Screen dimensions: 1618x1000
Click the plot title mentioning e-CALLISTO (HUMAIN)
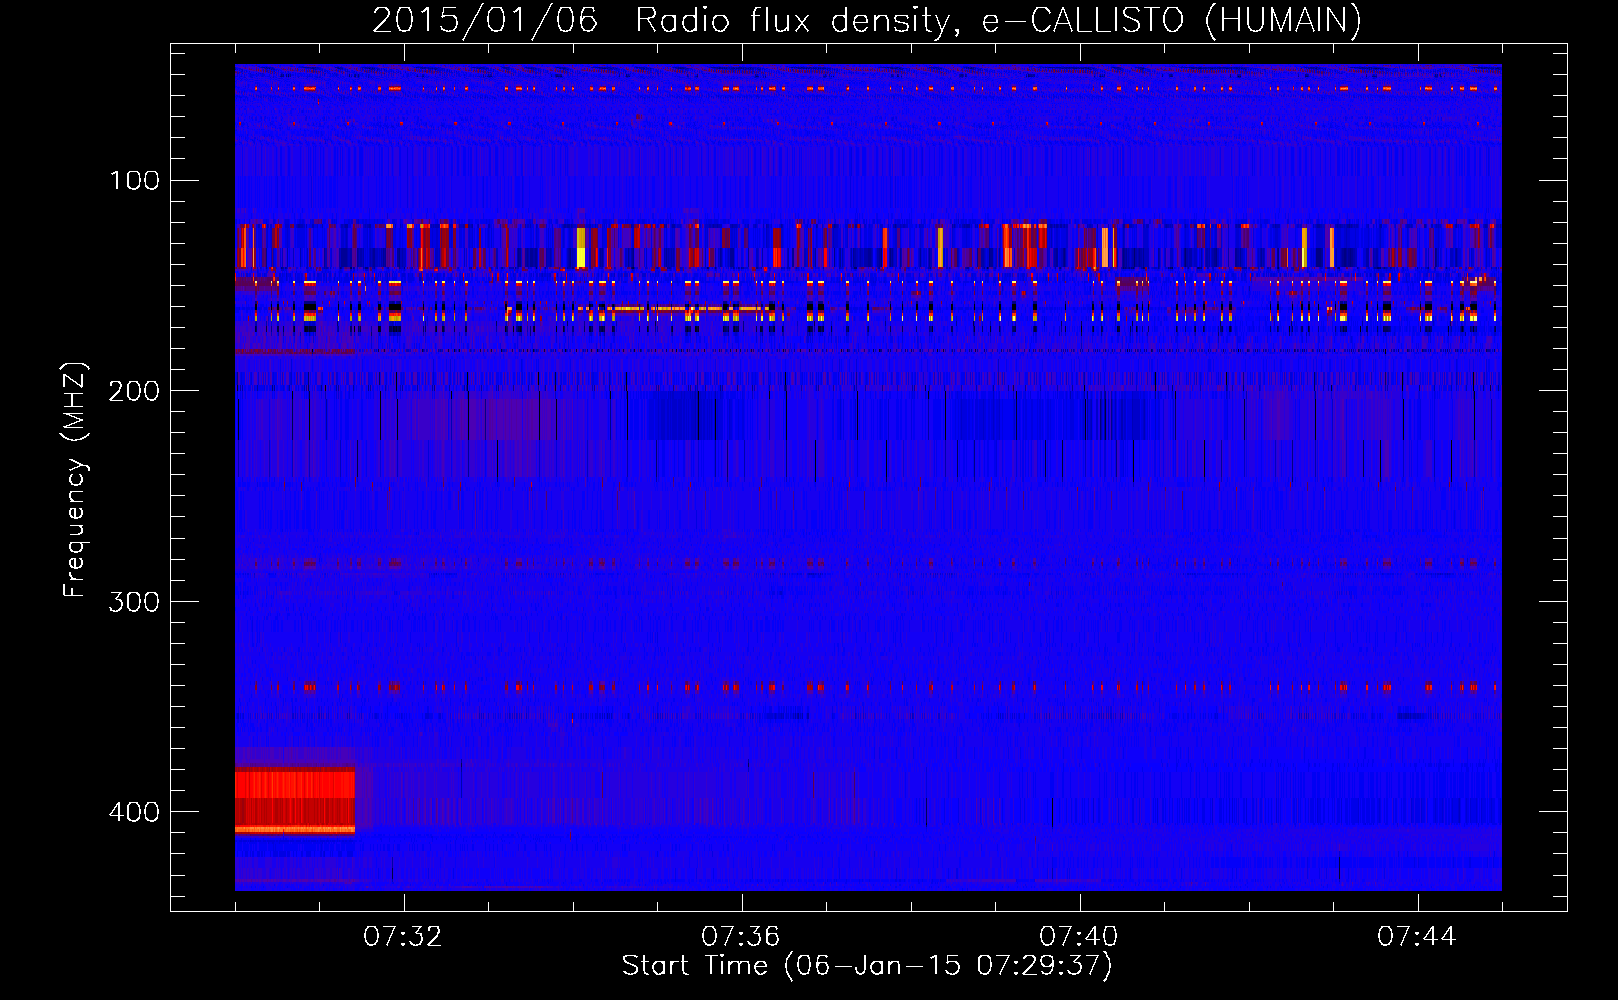tap(867, 20)
